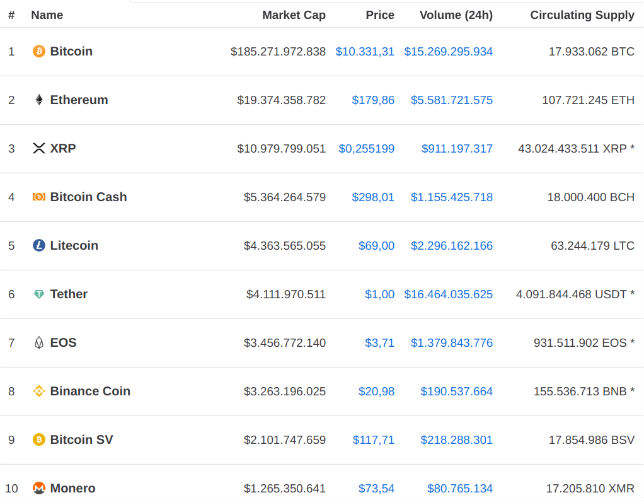
Task: Select supply 155.536.713 BNB
Action: coord(580,391)
